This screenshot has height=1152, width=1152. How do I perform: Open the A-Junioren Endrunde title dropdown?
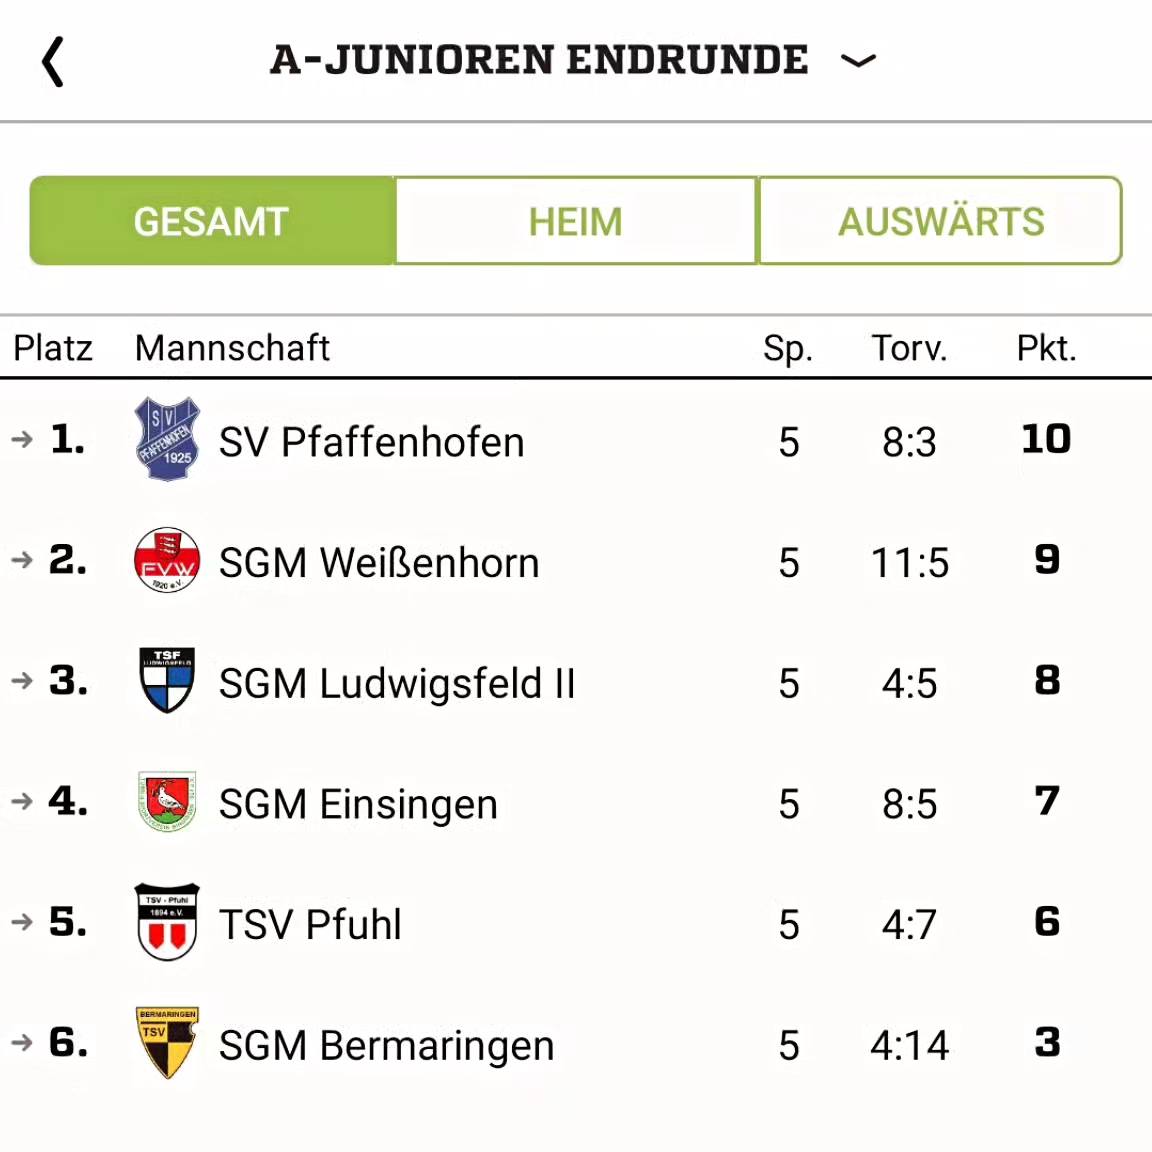(539, 60)
